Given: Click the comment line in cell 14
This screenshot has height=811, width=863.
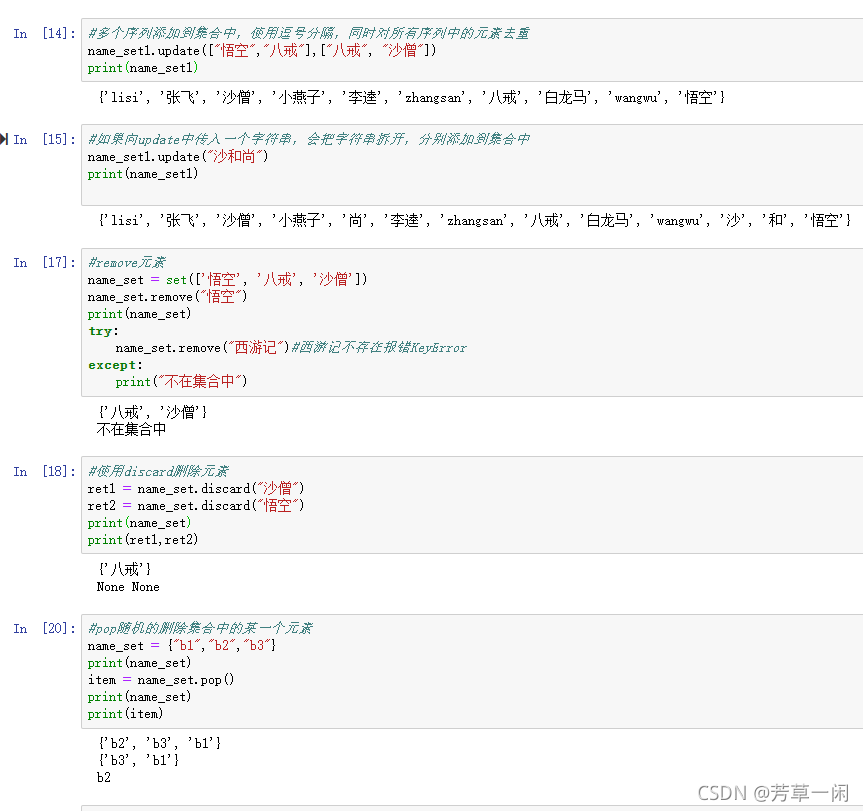Looking at the screenshot, I should pyautogui.click(x=309, y=34).
